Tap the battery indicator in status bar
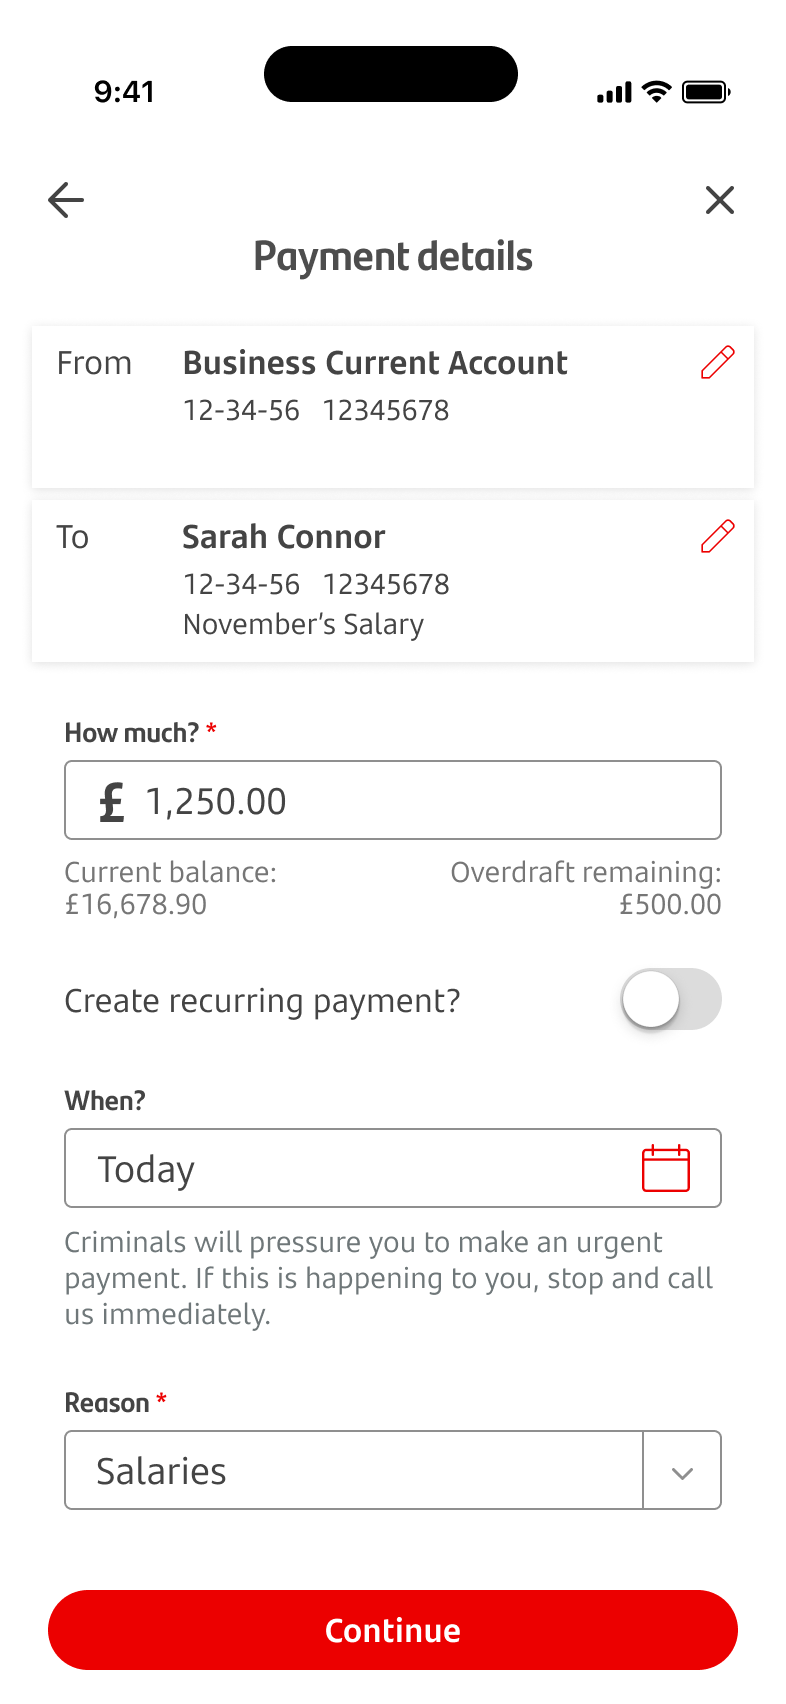Viewport: 786px width, 1704px height. point(706,92)
